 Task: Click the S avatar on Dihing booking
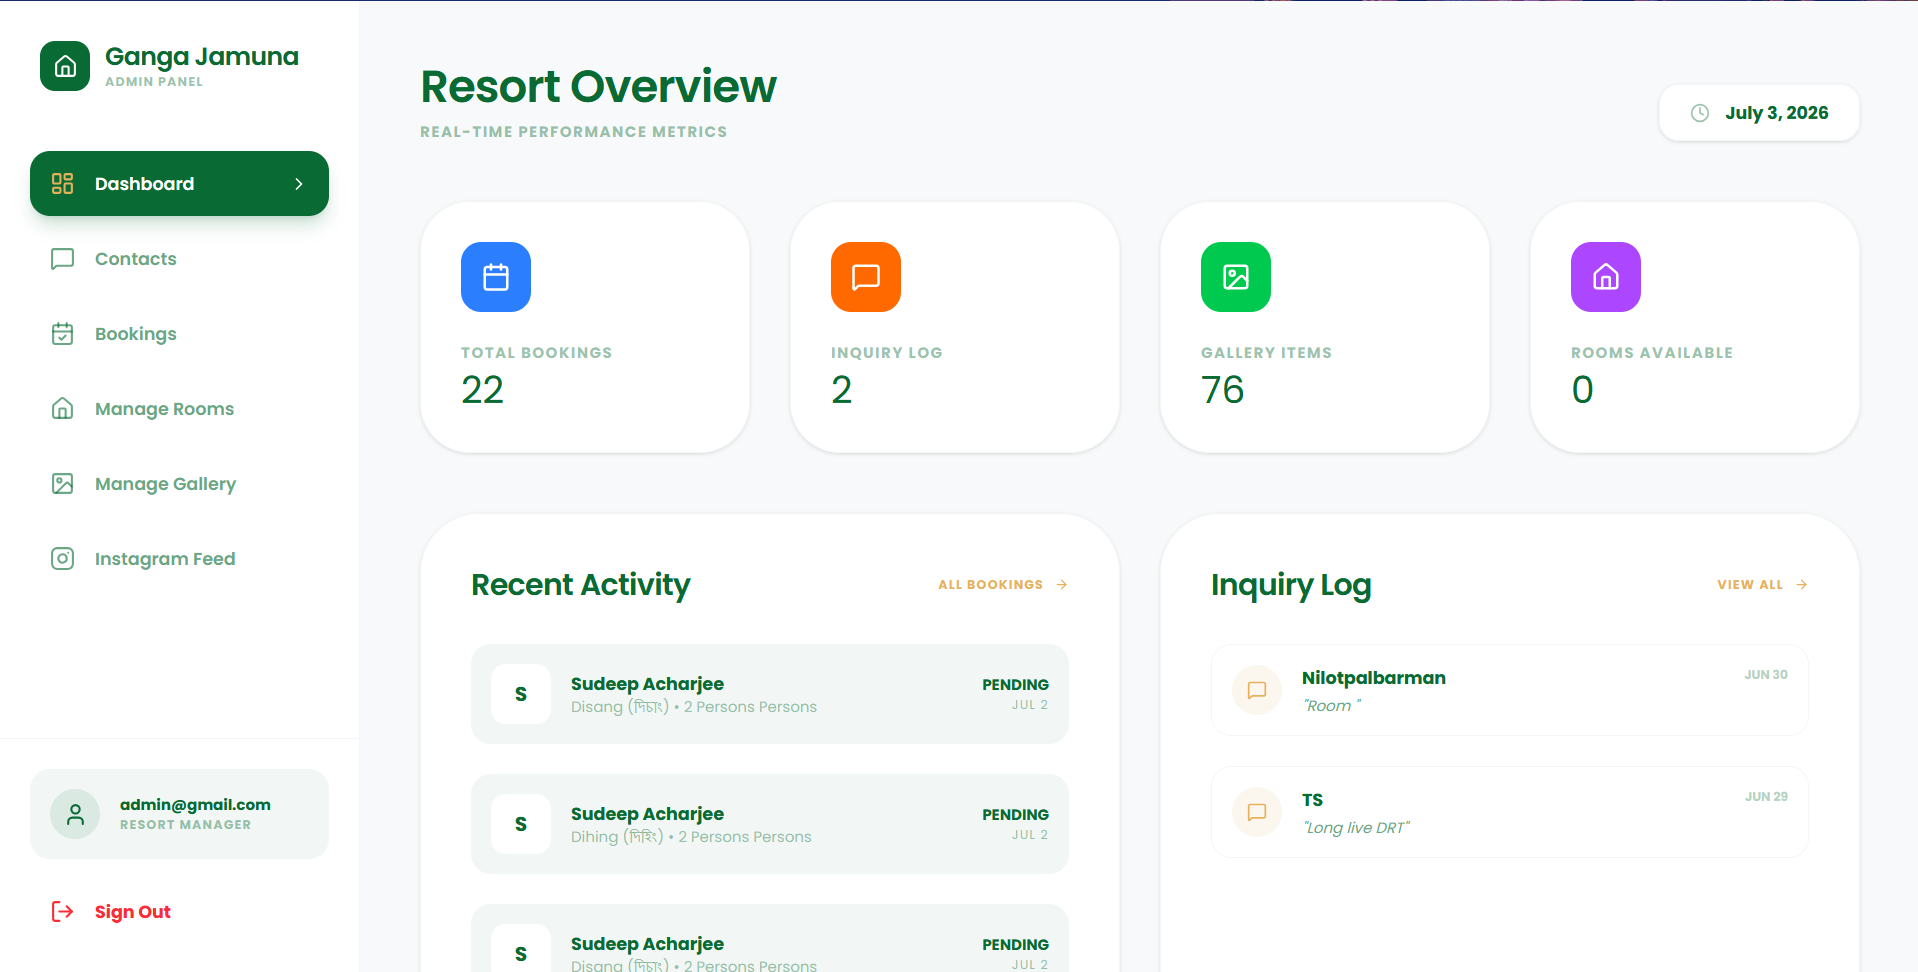click(x=521, y=824)
